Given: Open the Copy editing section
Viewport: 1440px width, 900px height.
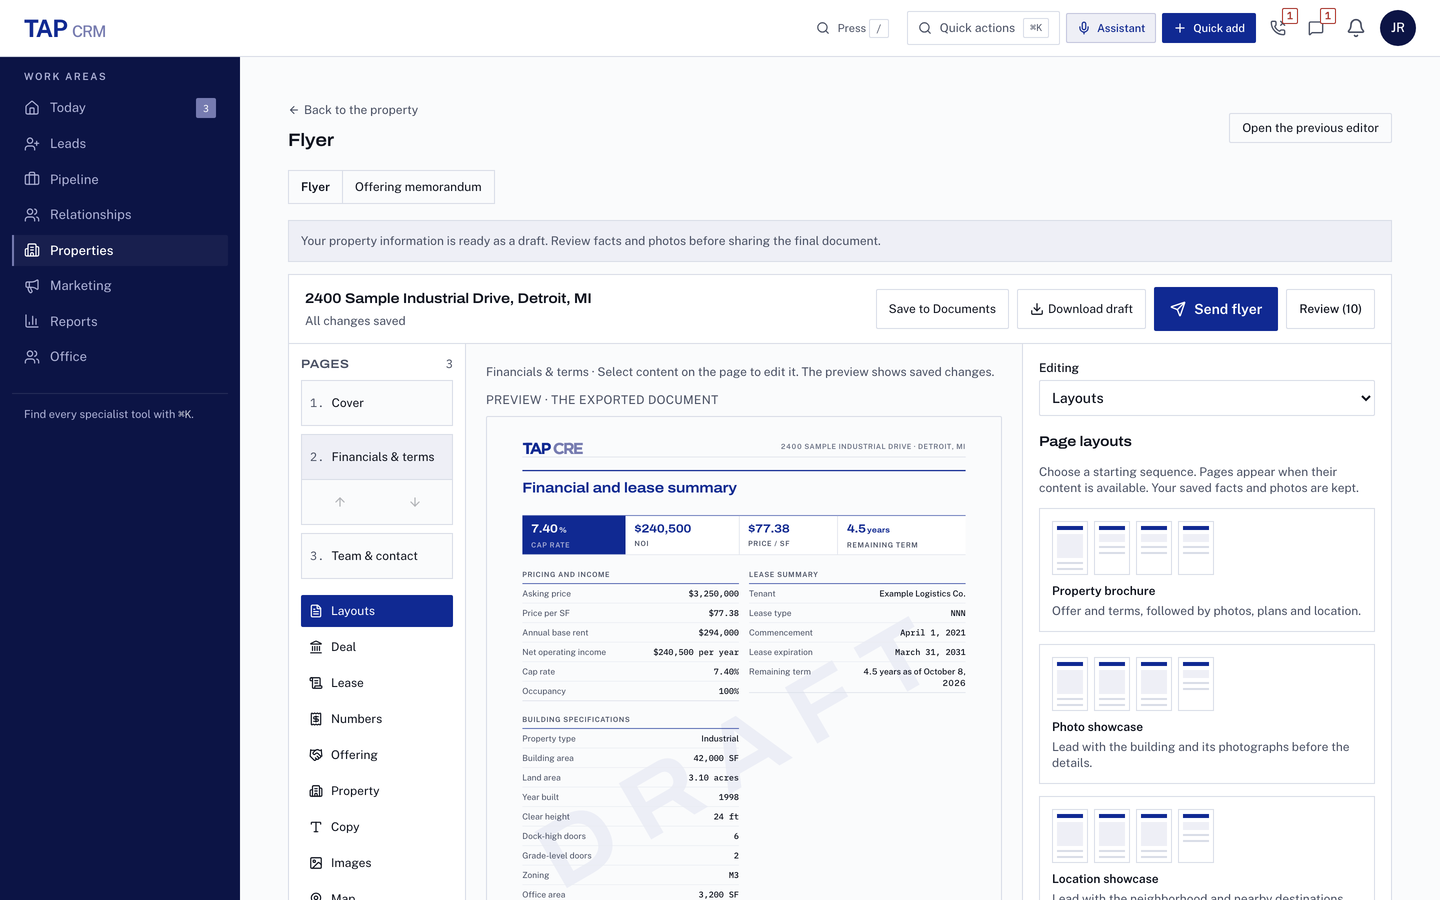Looking at the screenshot, I should point(377,827).
